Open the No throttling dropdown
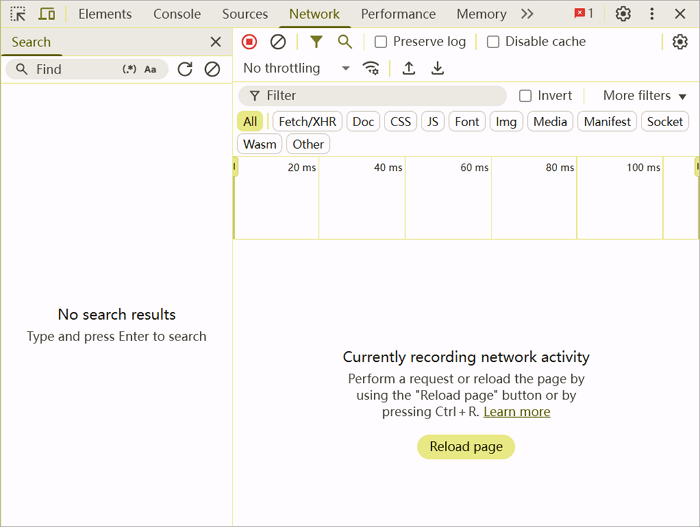 (296, 68)
